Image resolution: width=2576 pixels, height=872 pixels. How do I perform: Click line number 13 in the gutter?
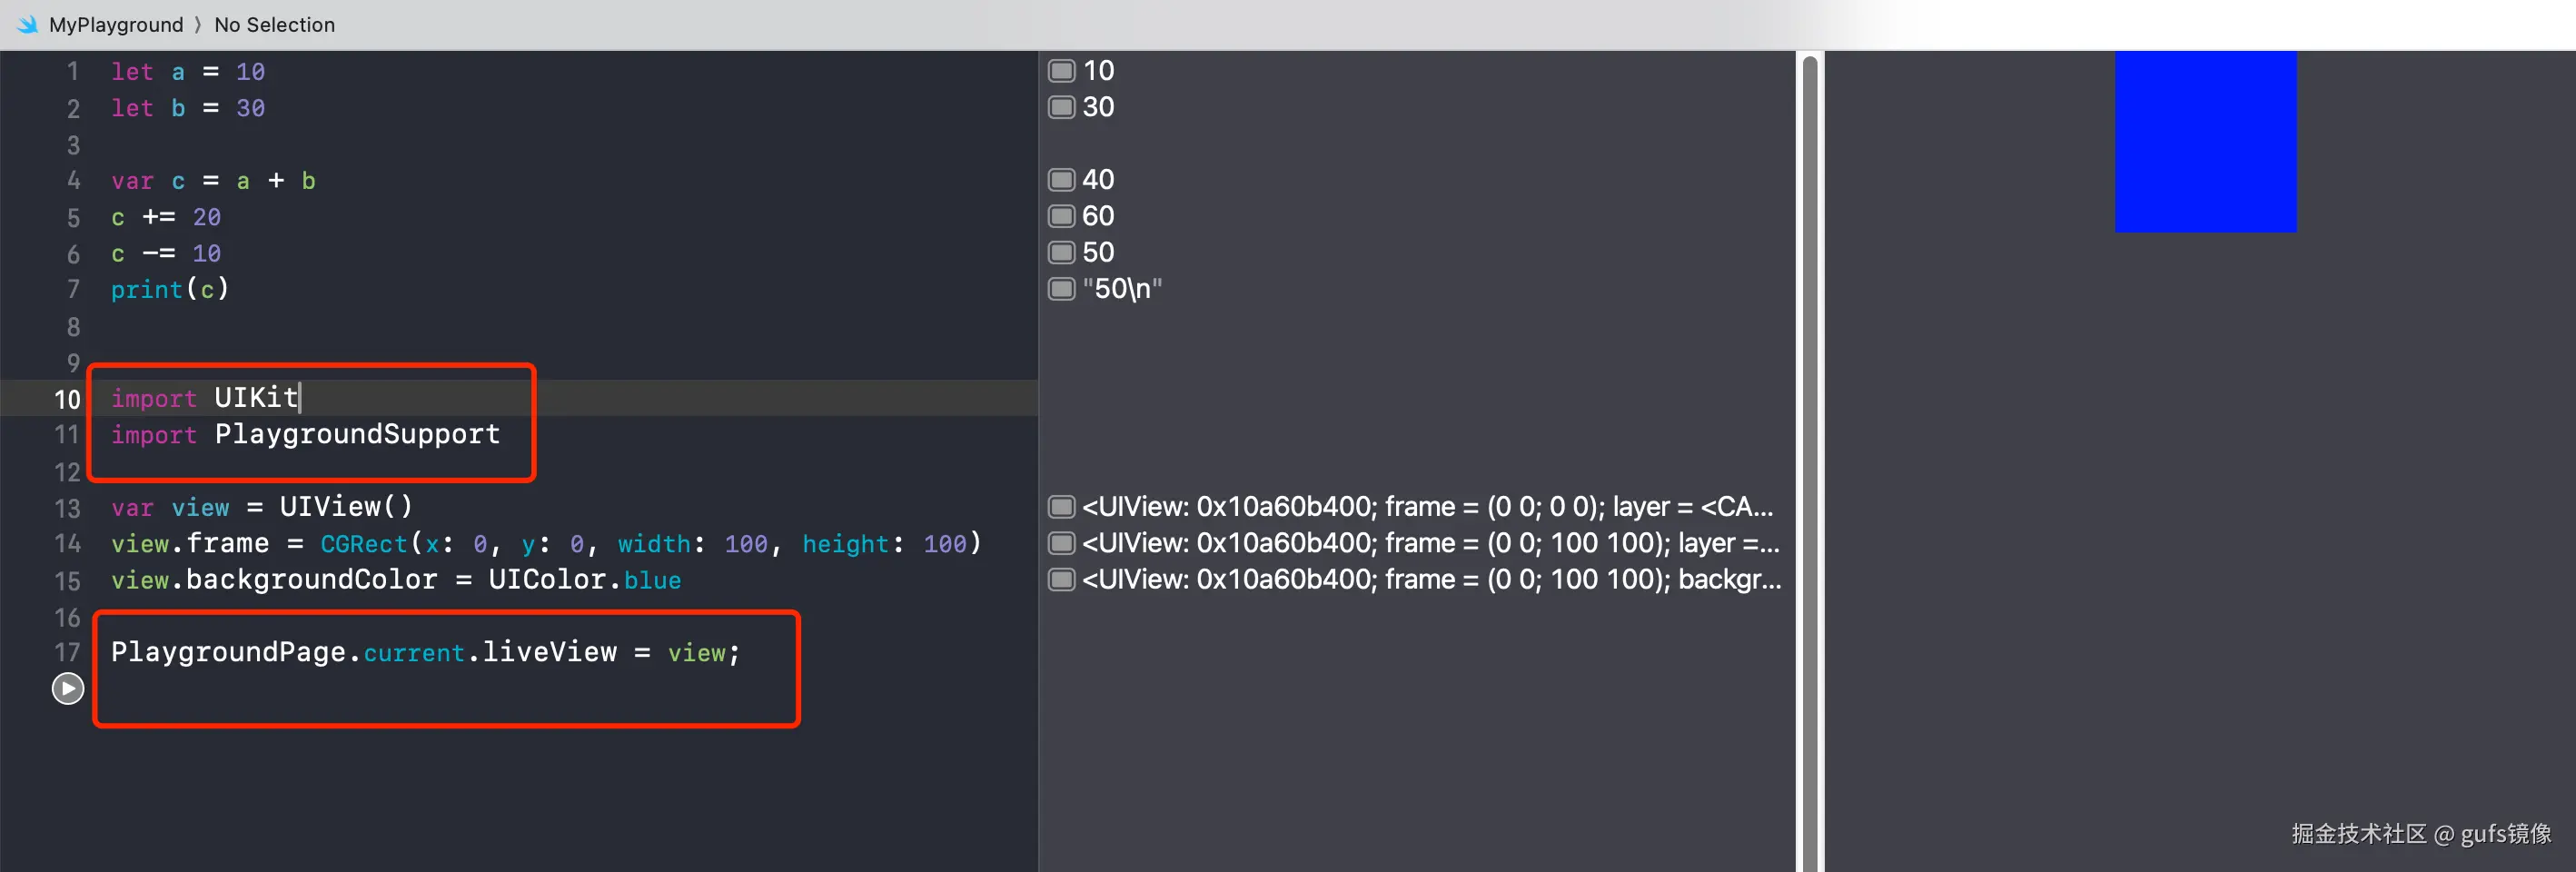click(67, 508)
